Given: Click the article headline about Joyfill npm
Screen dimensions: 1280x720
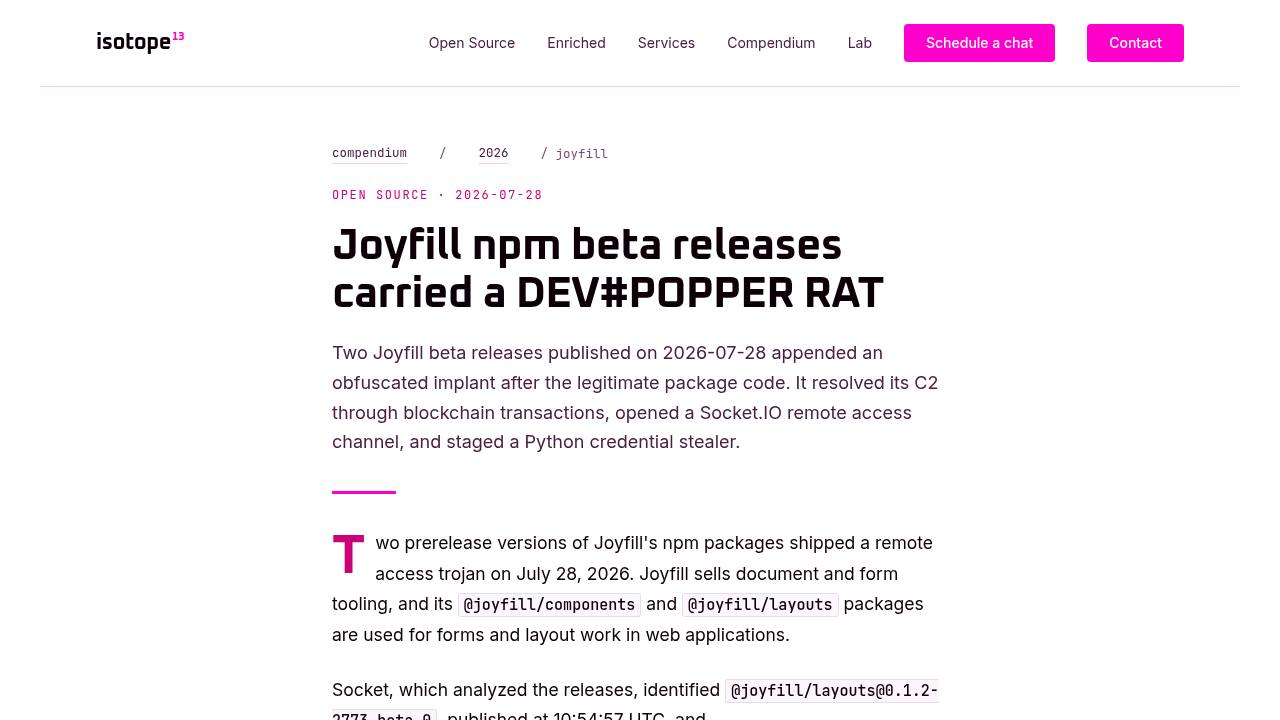Looking at the screenshot, I should (x=608, y=269).
